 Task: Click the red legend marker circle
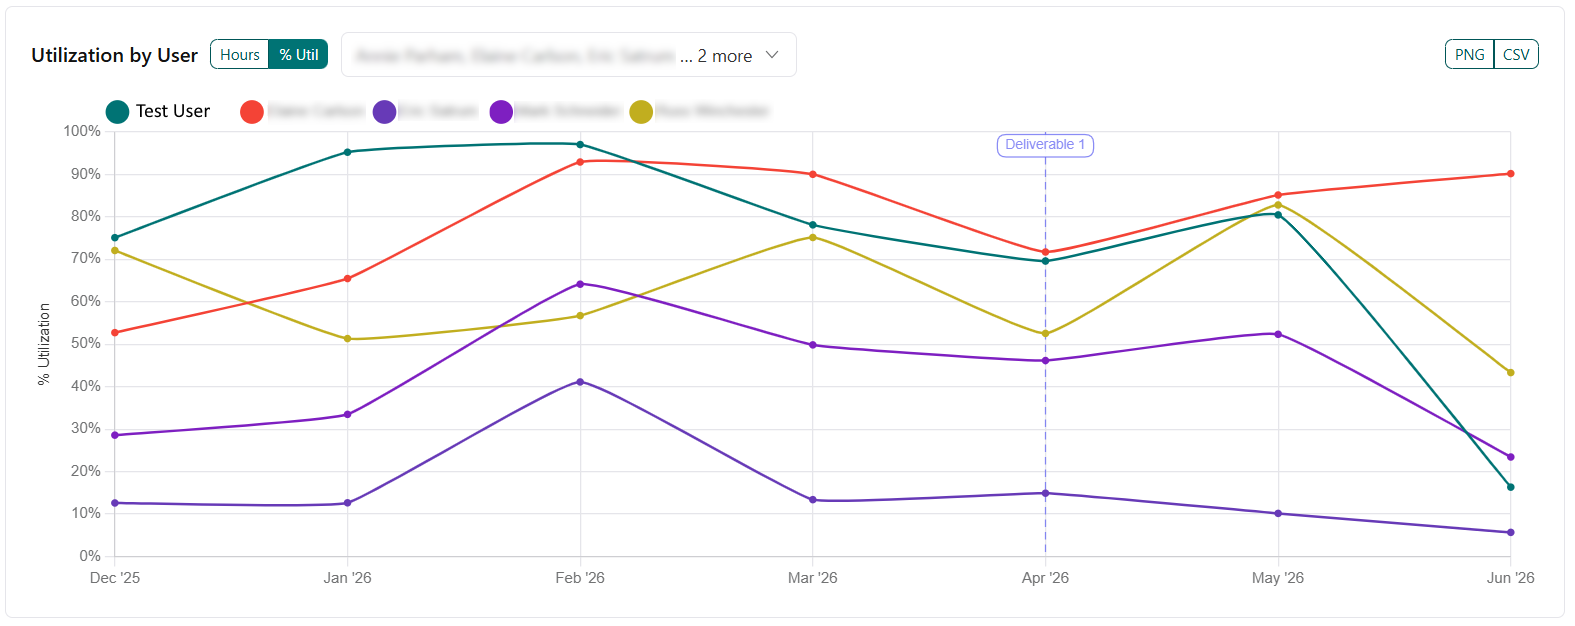click(252, 111)
